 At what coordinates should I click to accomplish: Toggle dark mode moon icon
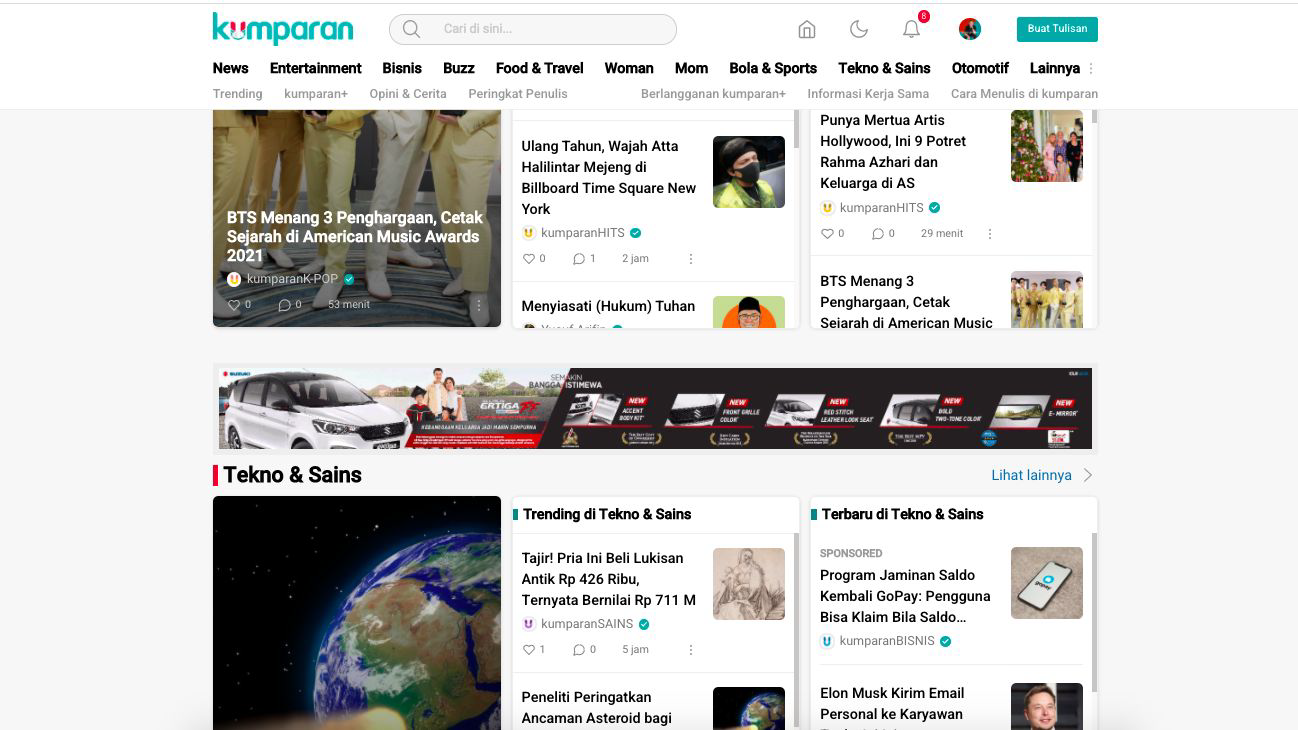pyautogui.click(x=859, y=29)
